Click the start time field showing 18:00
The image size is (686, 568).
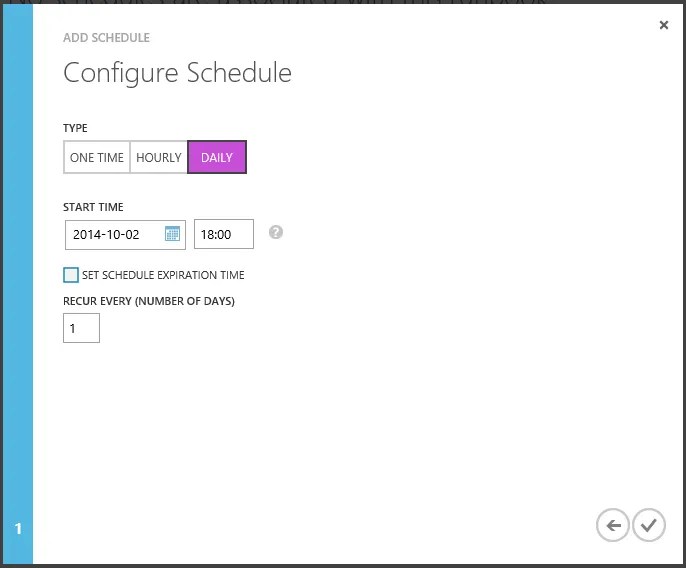pyautogui.click(x=224, y=234)
